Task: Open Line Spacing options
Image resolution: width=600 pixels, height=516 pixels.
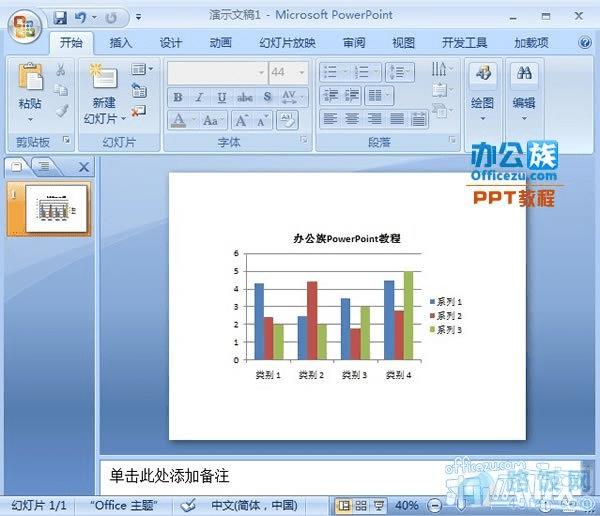Action: click(400, 72)
